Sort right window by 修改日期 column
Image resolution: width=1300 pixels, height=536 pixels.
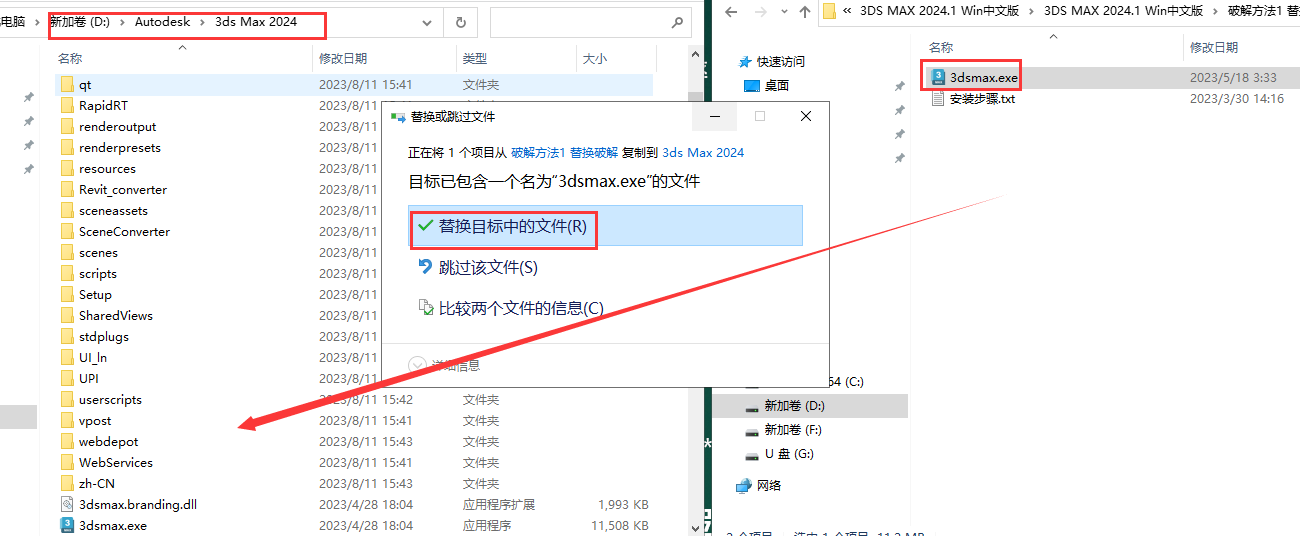click(1214, 47)
